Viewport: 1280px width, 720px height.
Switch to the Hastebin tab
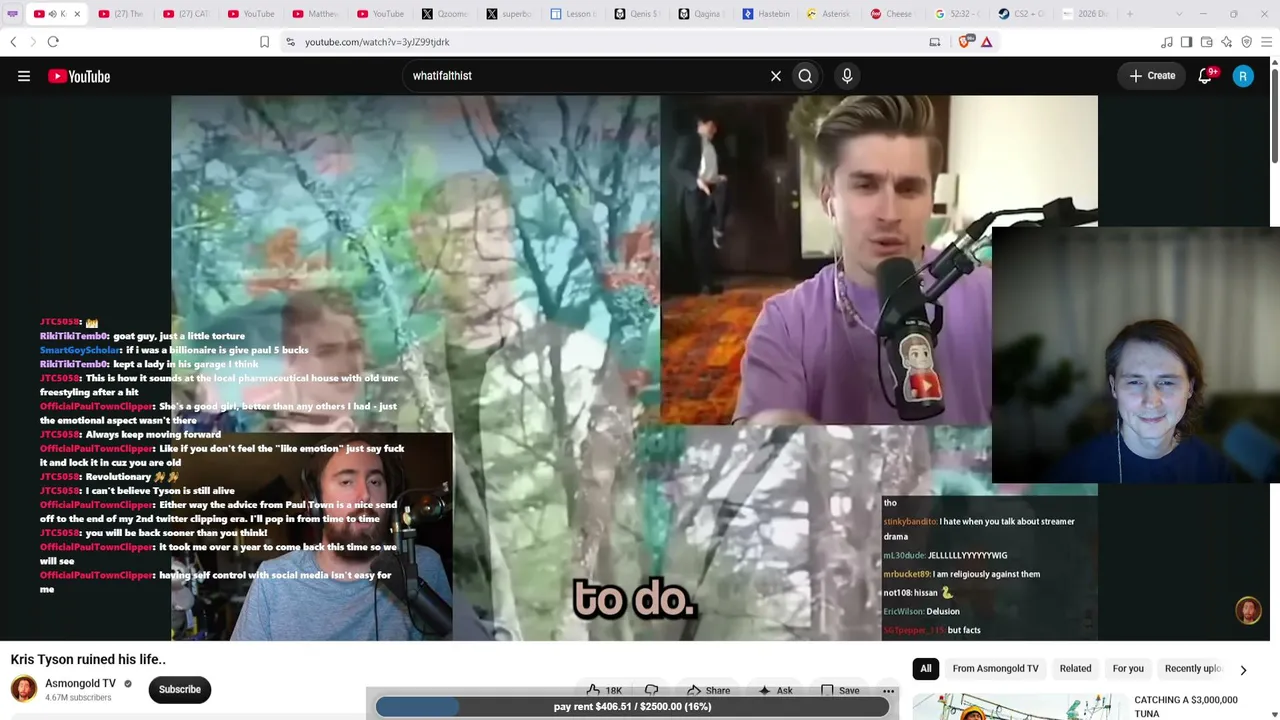point(767,14)
